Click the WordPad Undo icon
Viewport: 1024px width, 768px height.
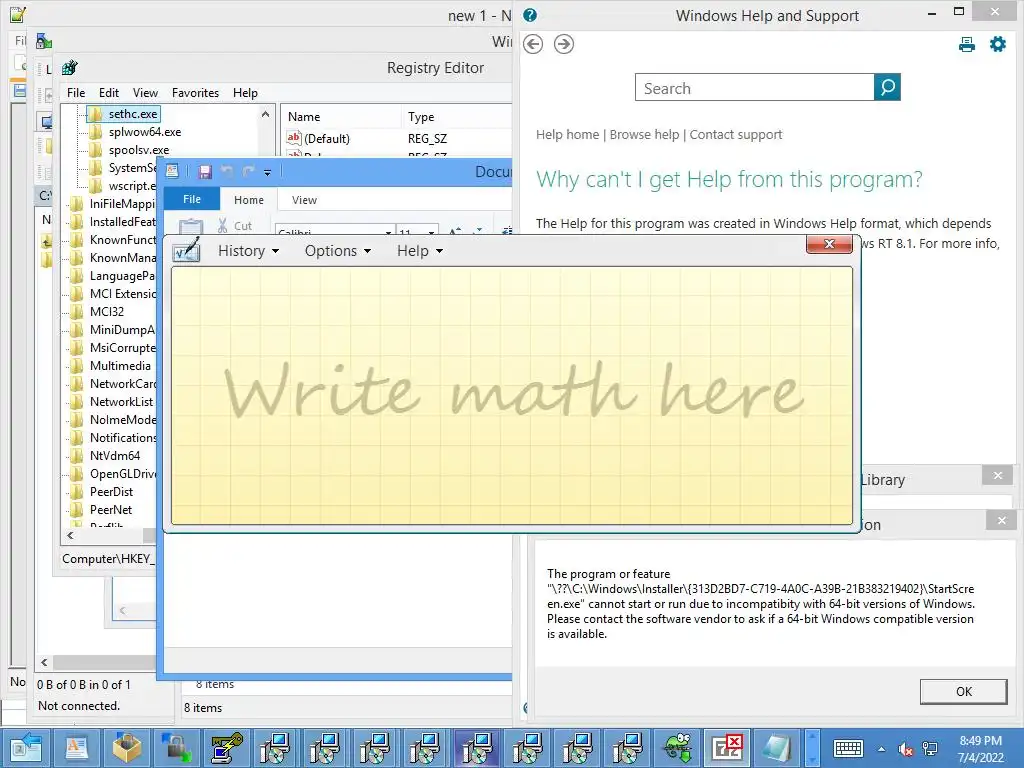pyautogui.click(x=227, y=172)
